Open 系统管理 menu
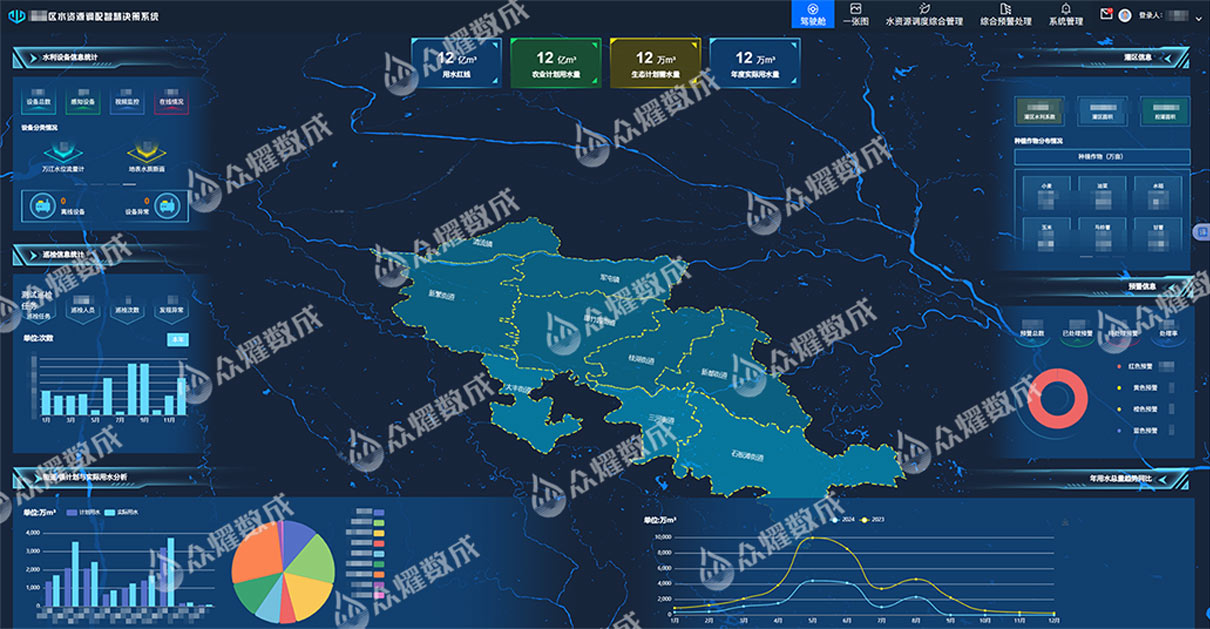 1065,14
